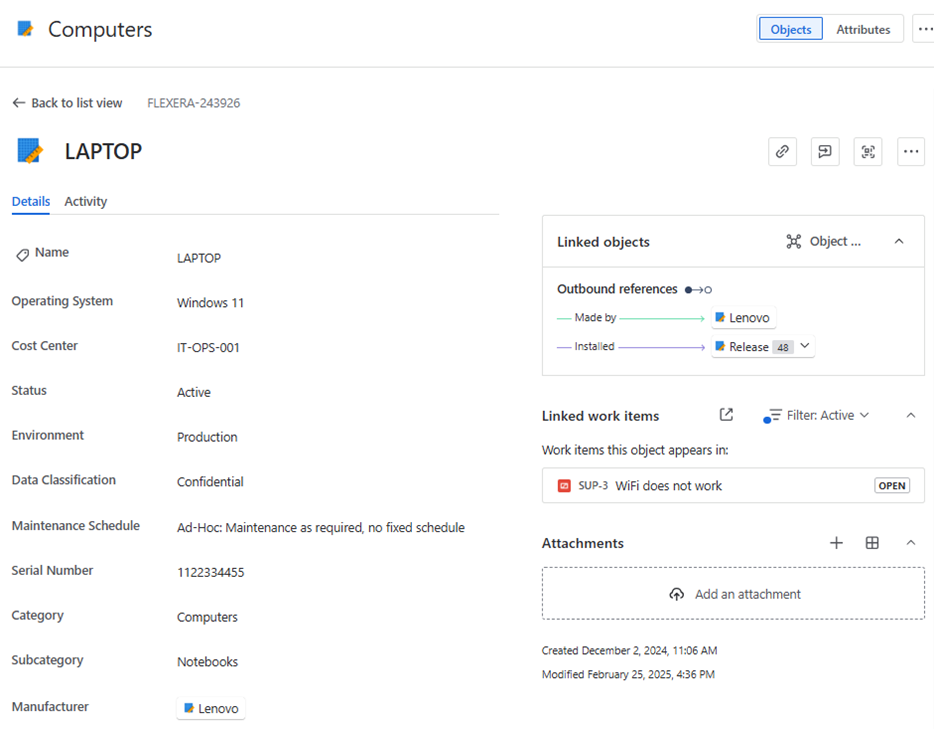This screenshot has width=934, height=729.
Task: Go back to list view
Action: (67, 103)
